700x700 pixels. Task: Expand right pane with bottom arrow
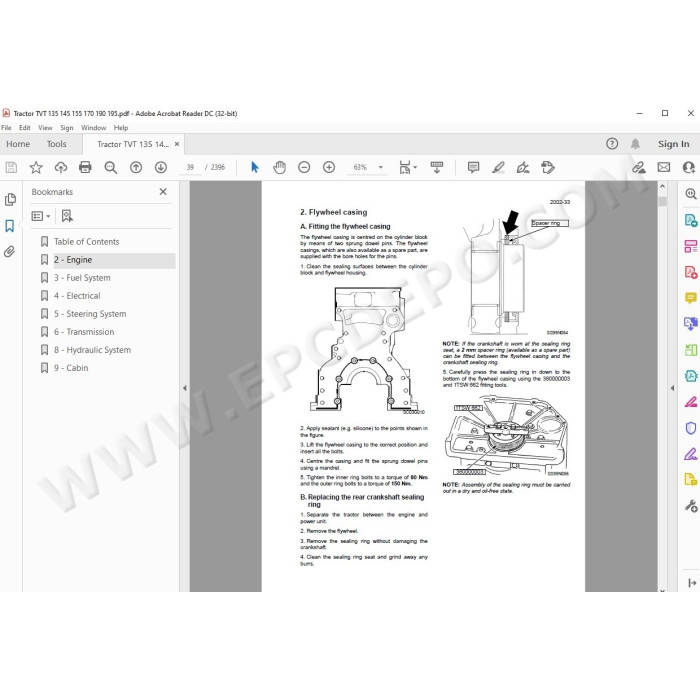pos(692,583)
